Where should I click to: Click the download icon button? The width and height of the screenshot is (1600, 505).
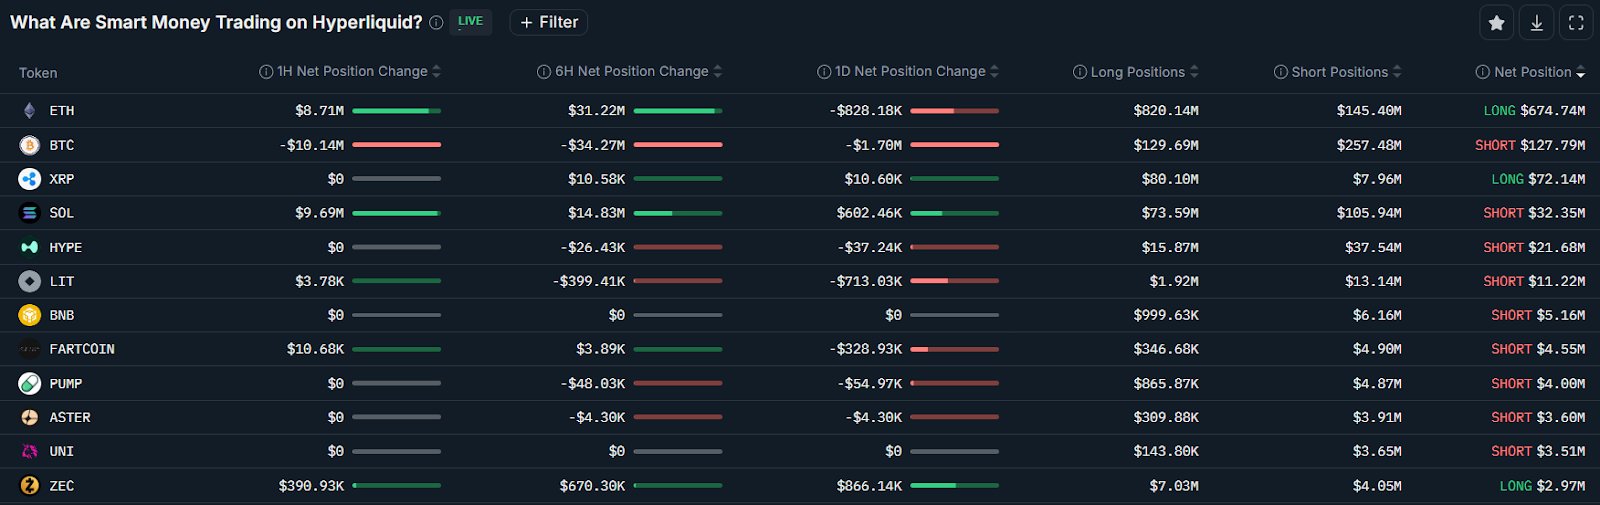[1536, 23]
